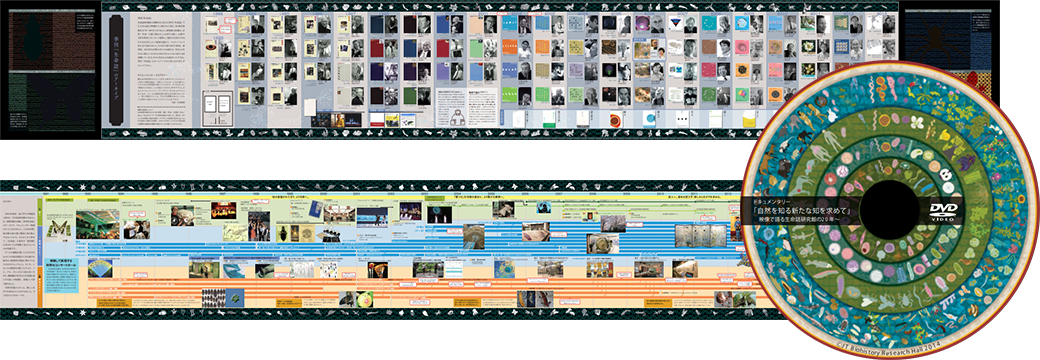The width and height of the screenshot is (1040, 360).
Task: Click the green melon-like image in the timeline
Action: (365, 299)
